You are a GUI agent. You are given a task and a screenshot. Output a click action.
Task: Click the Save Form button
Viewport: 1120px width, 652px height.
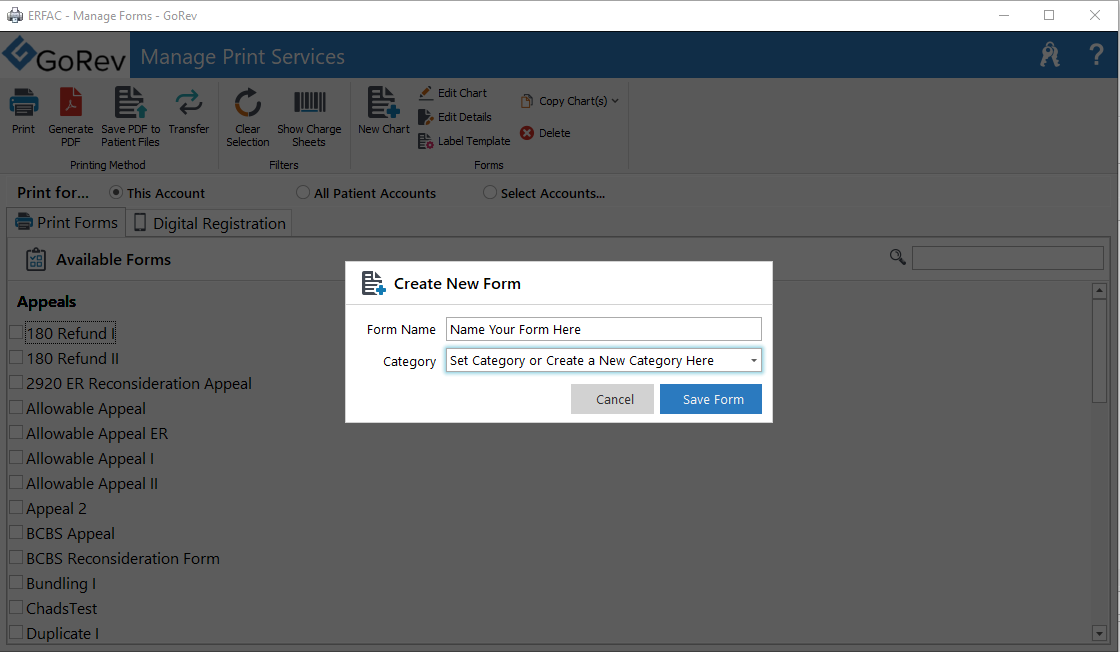click(x=711, y=399)
